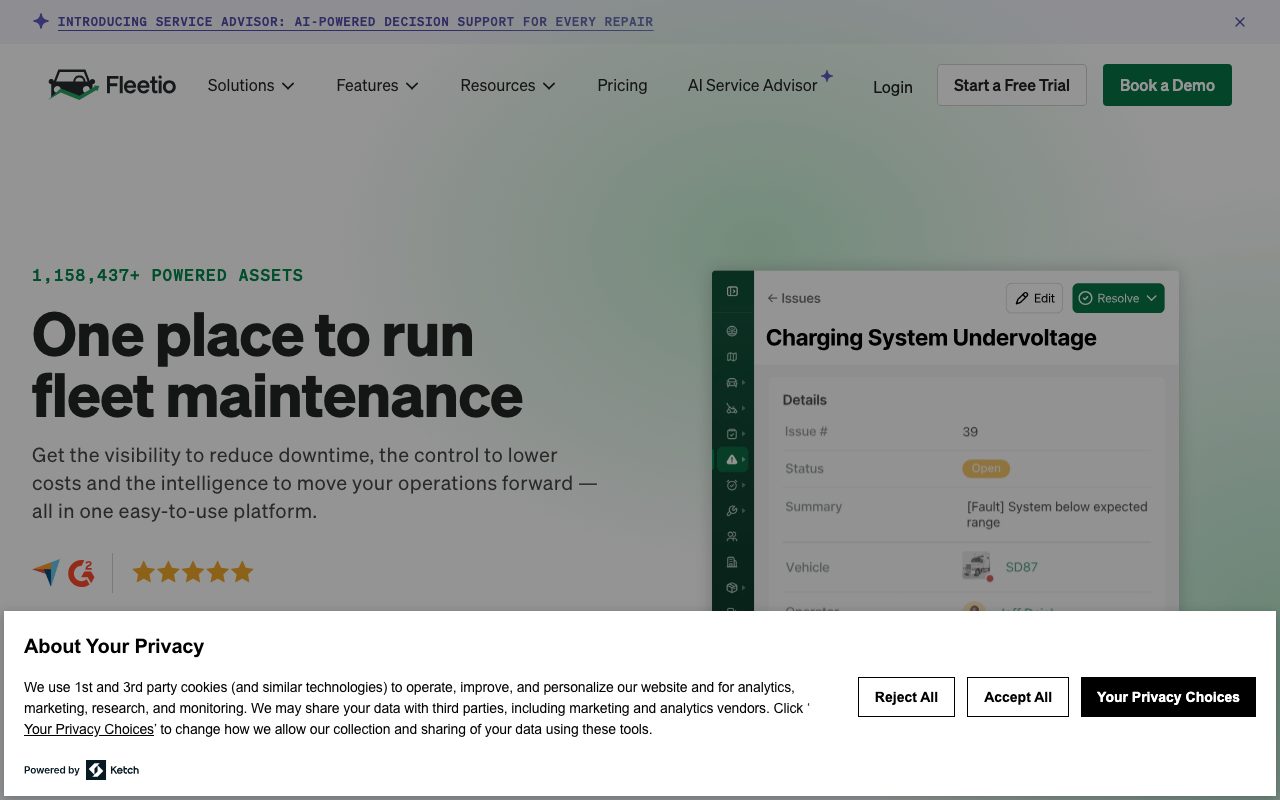
Task: Click Reject All cookies button
Action: pyautogui.click(x=906, y=697)
